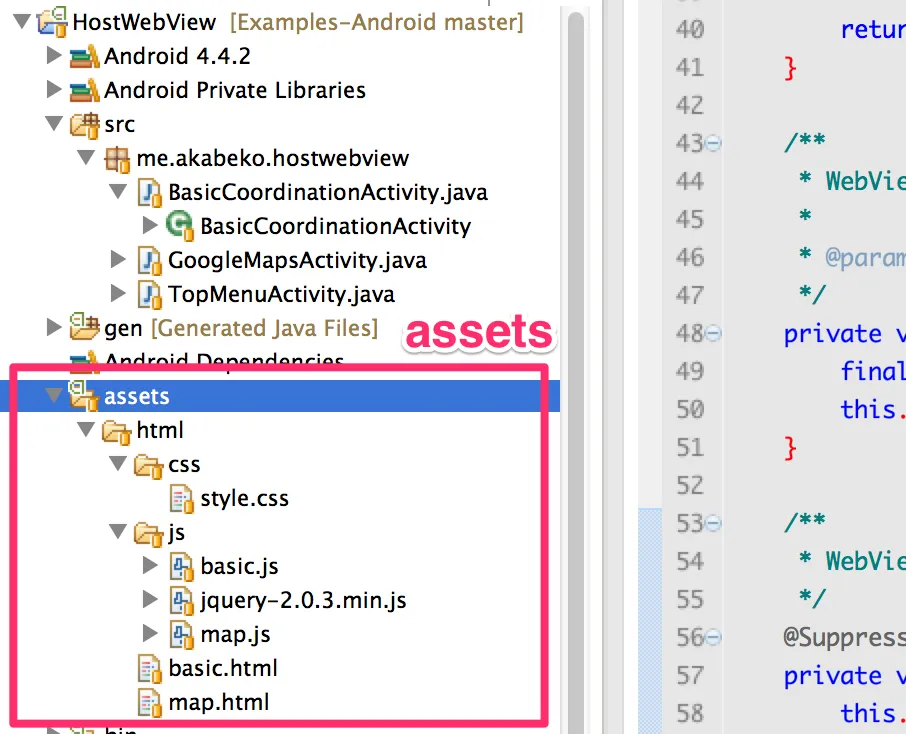Collapse the src folder

(x=53, y=124)
